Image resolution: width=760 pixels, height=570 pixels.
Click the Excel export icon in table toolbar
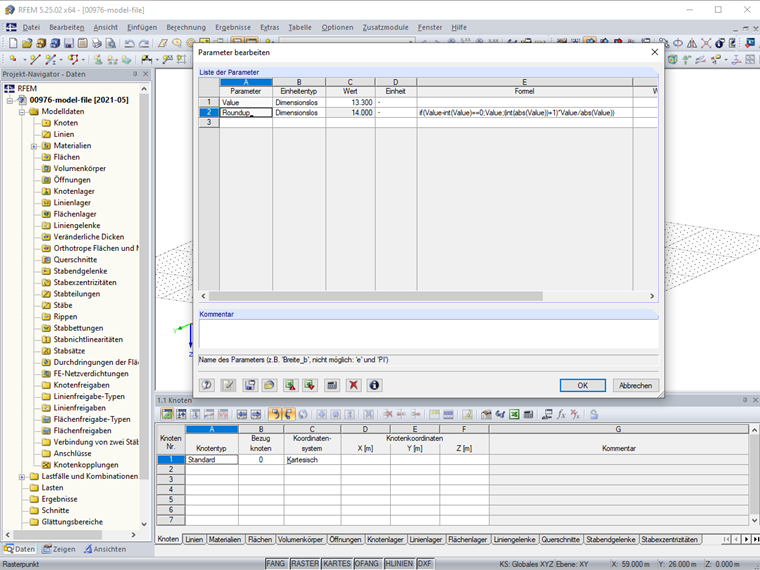click(514, 414)
